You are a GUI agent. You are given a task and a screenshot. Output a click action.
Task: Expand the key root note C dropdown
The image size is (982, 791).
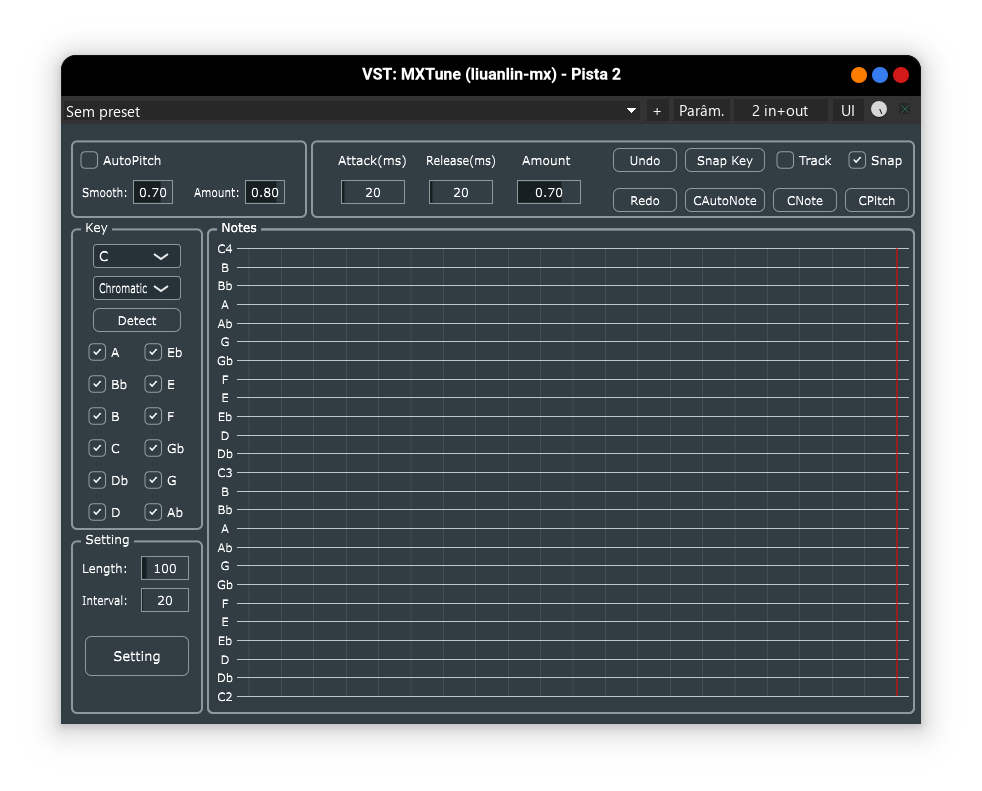pos(137,256)
